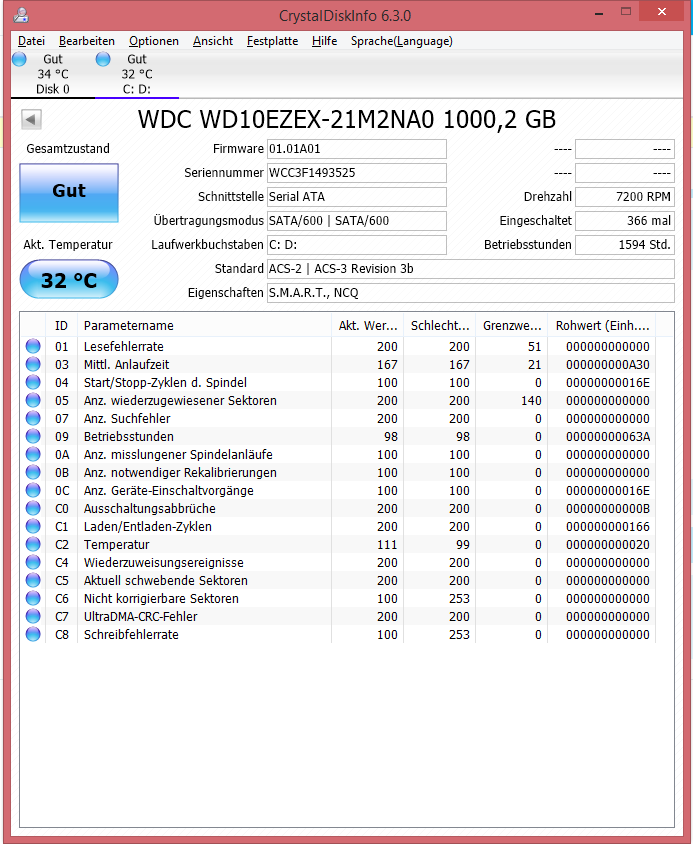Minimize the CrystalDiskInfo window

599,13
